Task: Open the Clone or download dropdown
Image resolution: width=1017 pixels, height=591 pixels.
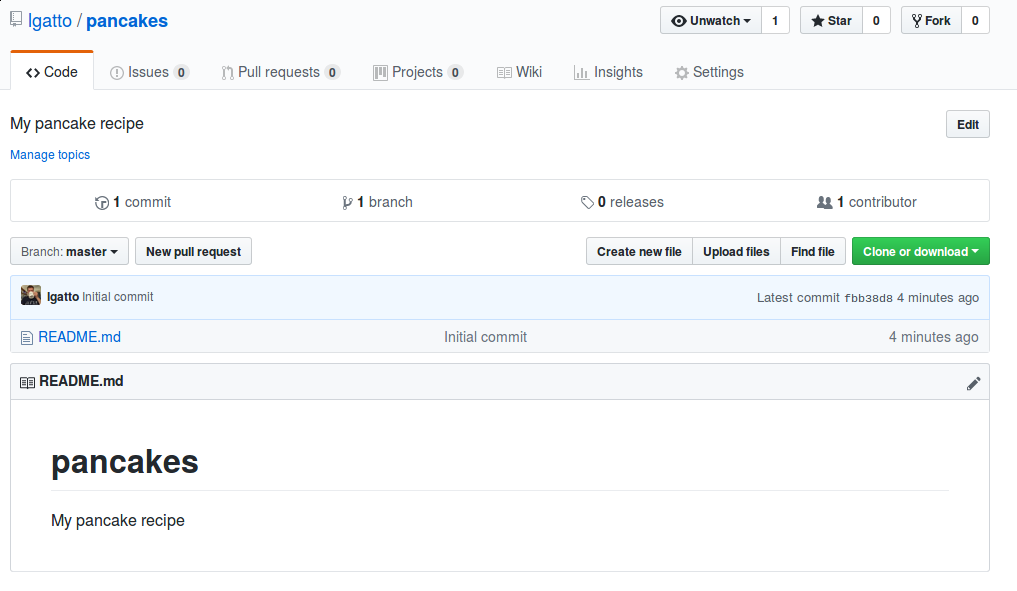Action: coord(920,251)
